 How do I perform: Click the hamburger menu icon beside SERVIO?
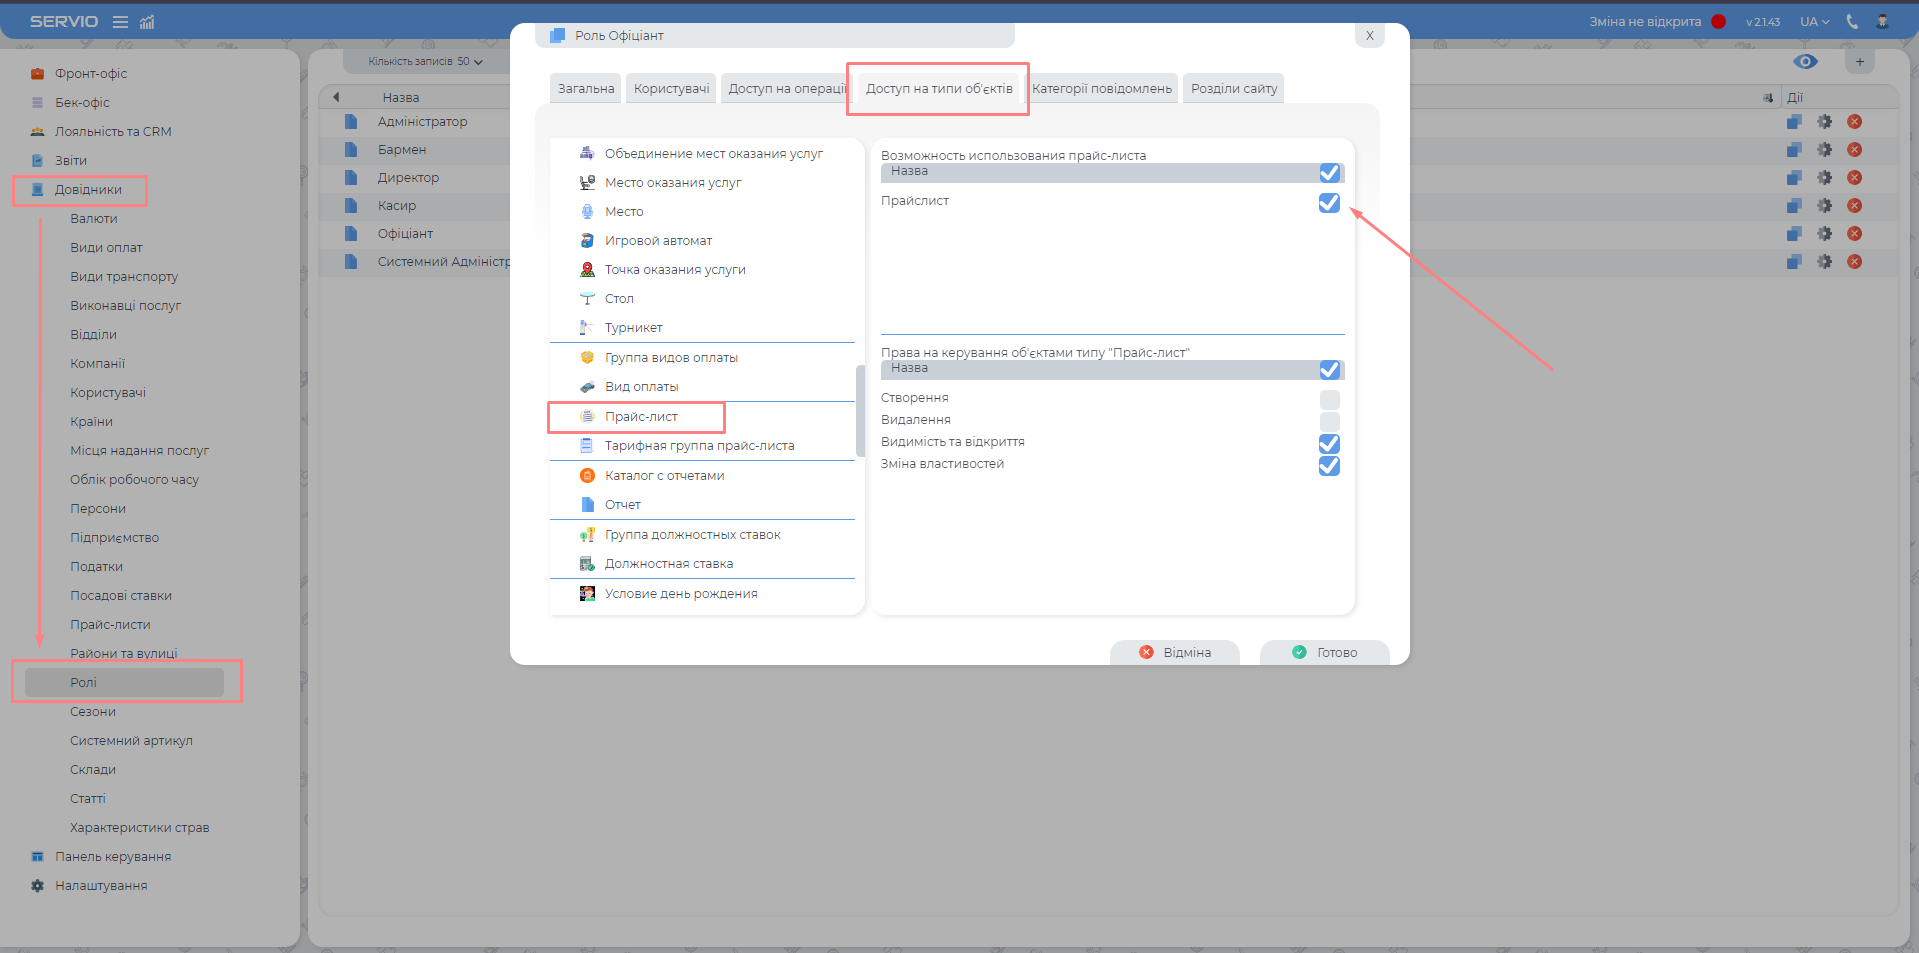tap(120, 22)
